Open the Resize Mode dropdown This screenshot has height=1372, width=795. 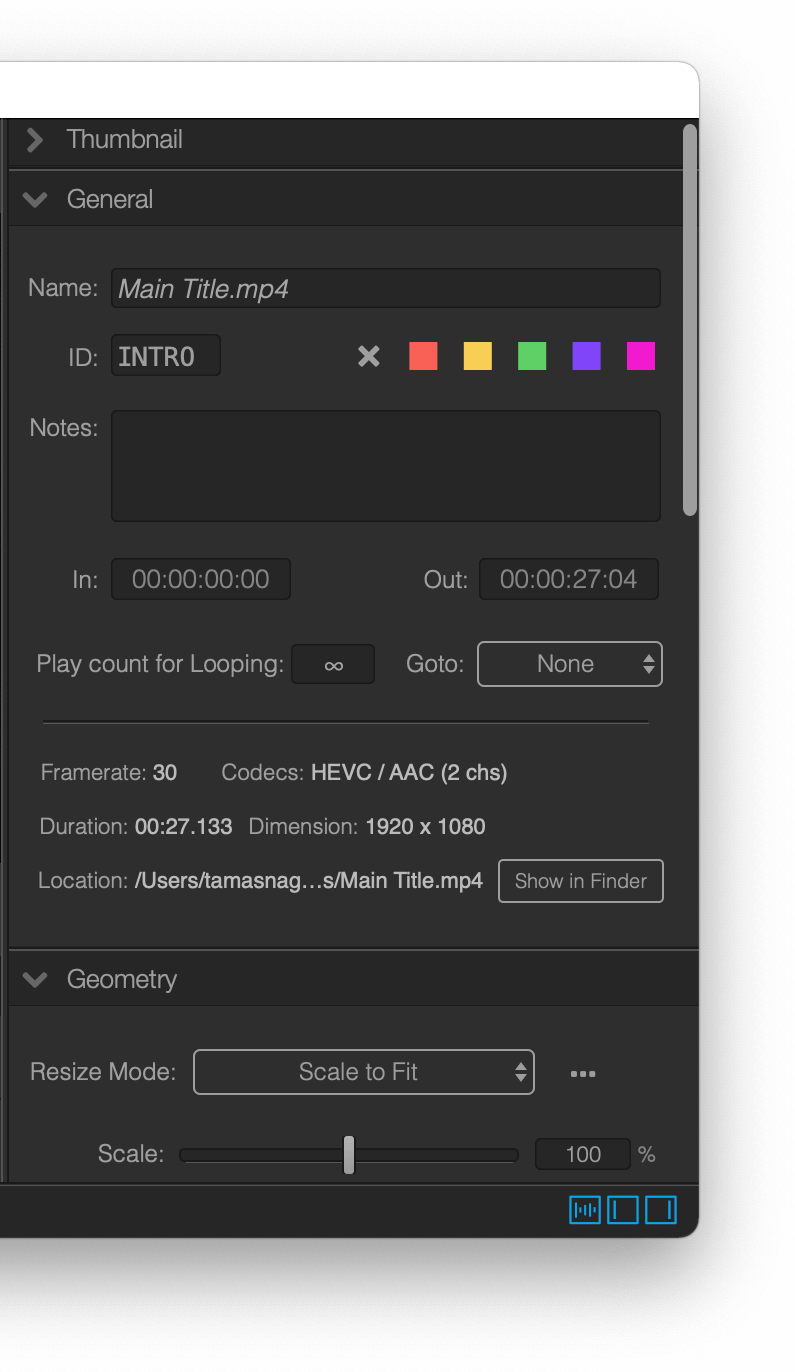(x=363, y=1071)
